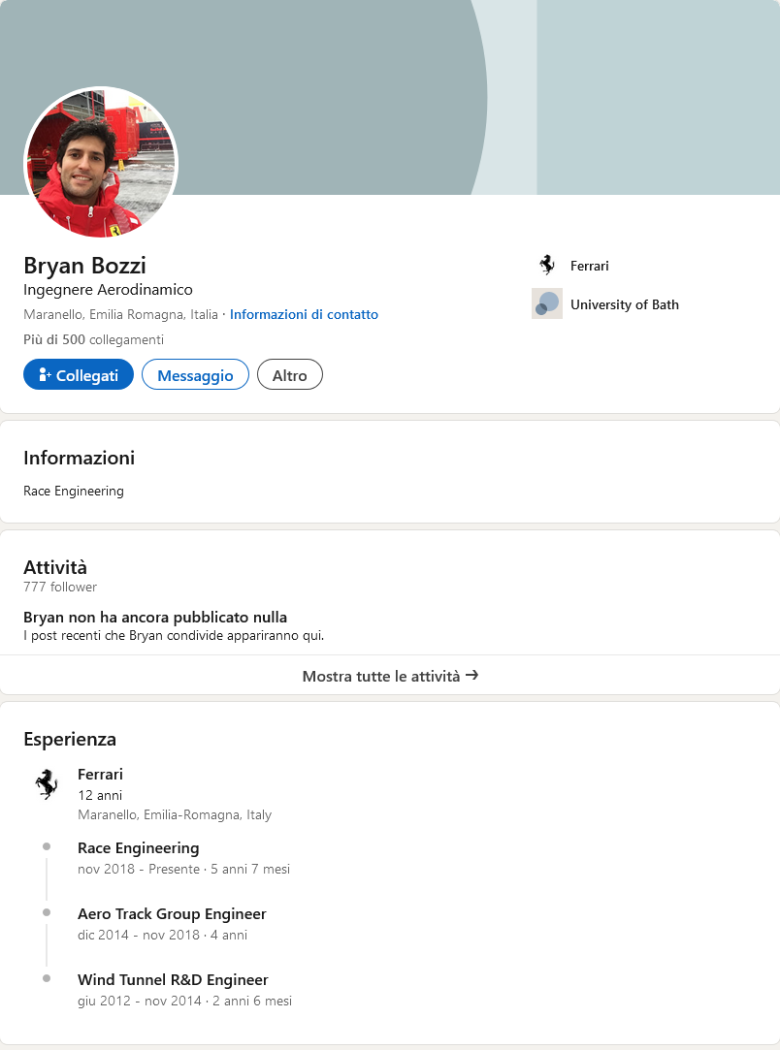The height and width of the screenshot is (1050, 780).
Task: Select the Race Engineering role title
Action: [x=139, y=848]
